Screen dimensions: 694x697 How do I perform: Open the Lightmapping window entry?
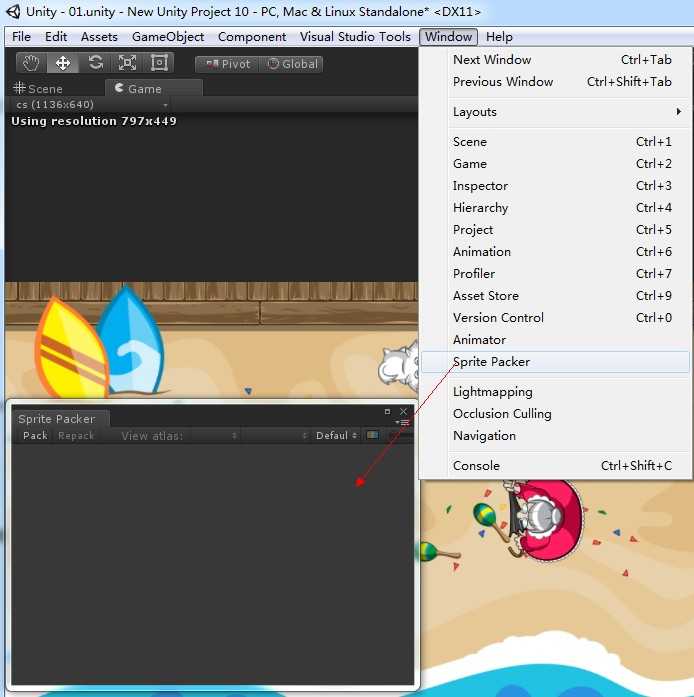click(x=555, y=392)
